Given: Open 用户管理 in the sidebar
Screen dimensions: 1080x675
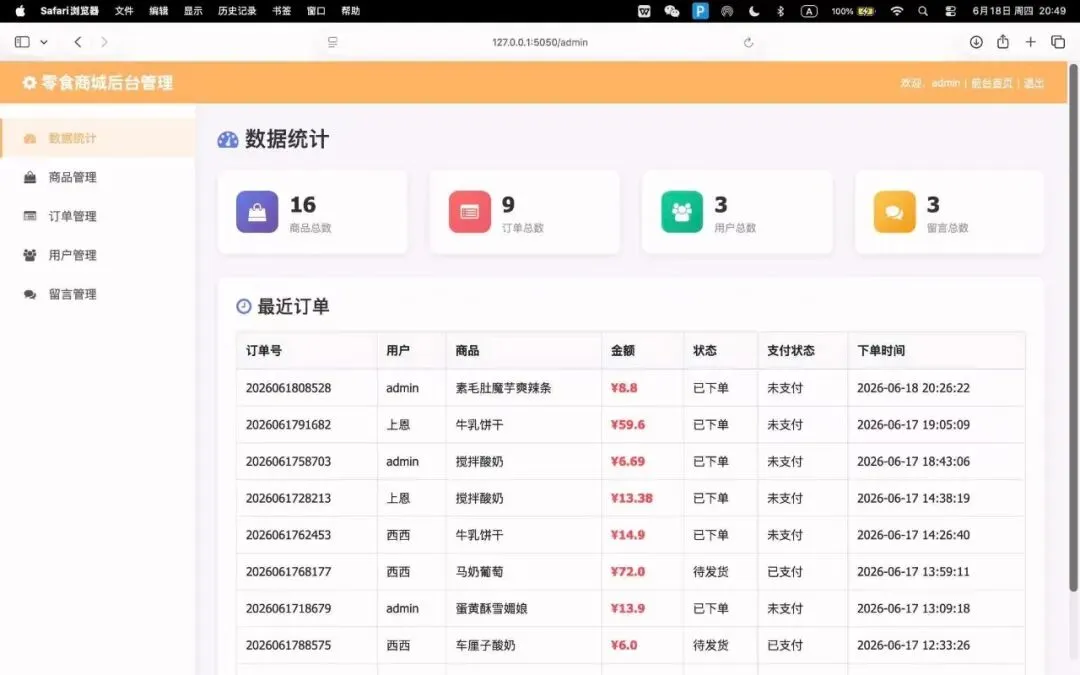Looking at the screenshot, I should 98,255.
